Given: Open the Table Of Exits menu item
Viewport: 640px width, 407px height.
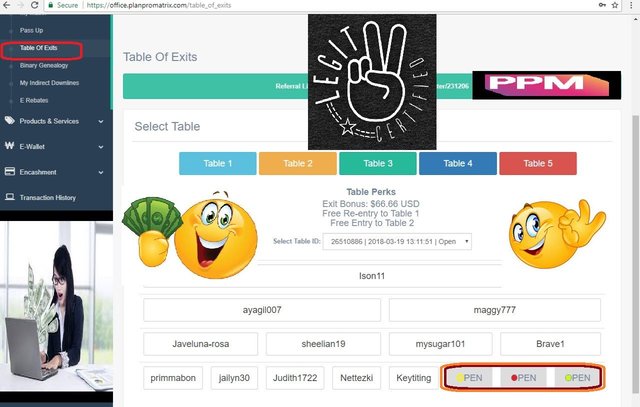Looking at the screenshot, I should click(39, 48).
